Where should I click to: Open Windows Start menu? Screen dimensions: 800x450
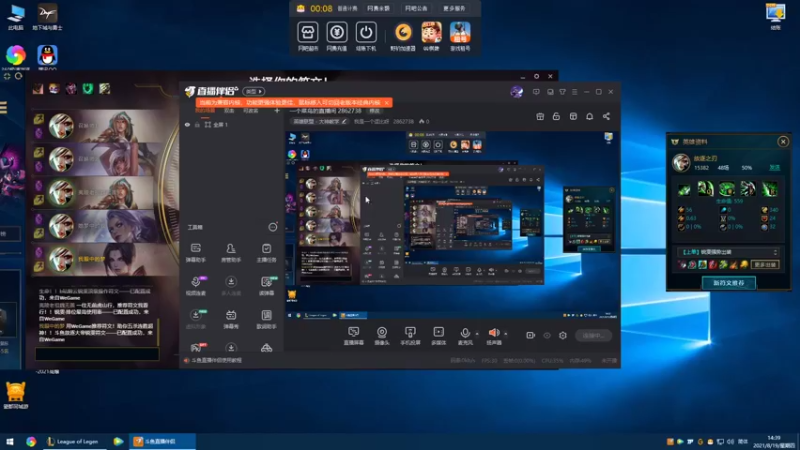tap(10, 441)
